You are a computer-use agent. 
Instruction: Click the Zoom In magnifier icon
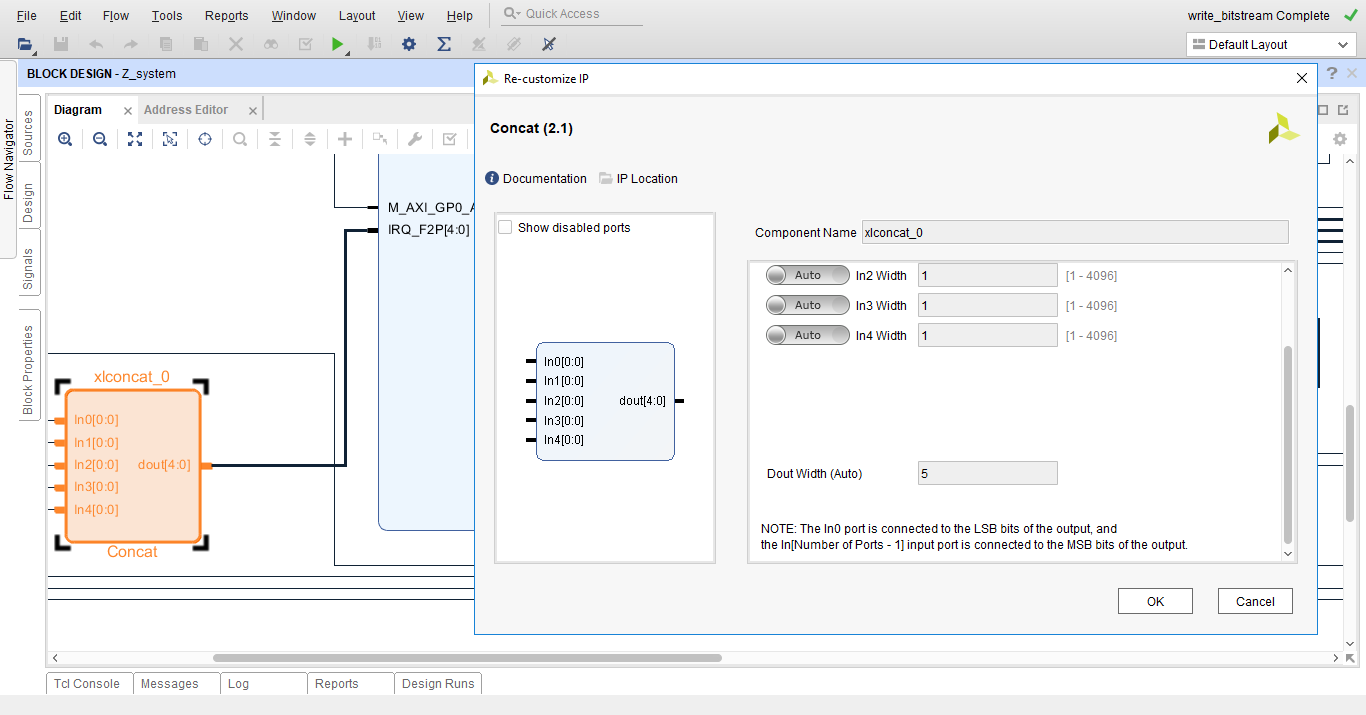tap(65, 139)
